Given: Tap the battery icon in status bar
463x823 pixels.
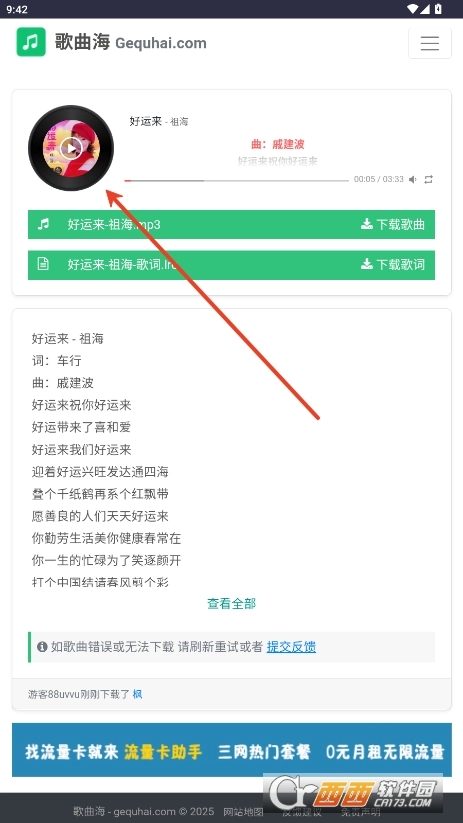Looking at the screenshot, I should click(x=438, y=8).
